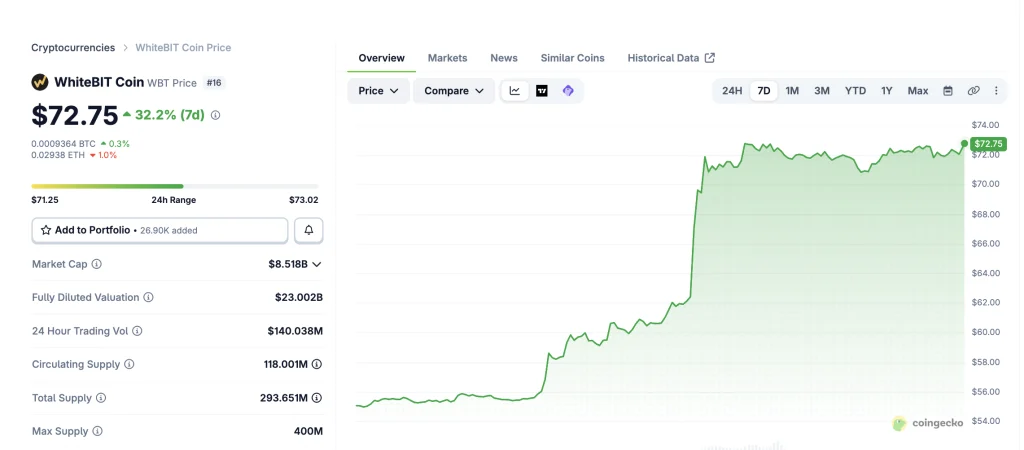Click the info icon next to Fully Diluted Valuation
The width and height of the screenshot is (1024, 450).
point(148,297)
